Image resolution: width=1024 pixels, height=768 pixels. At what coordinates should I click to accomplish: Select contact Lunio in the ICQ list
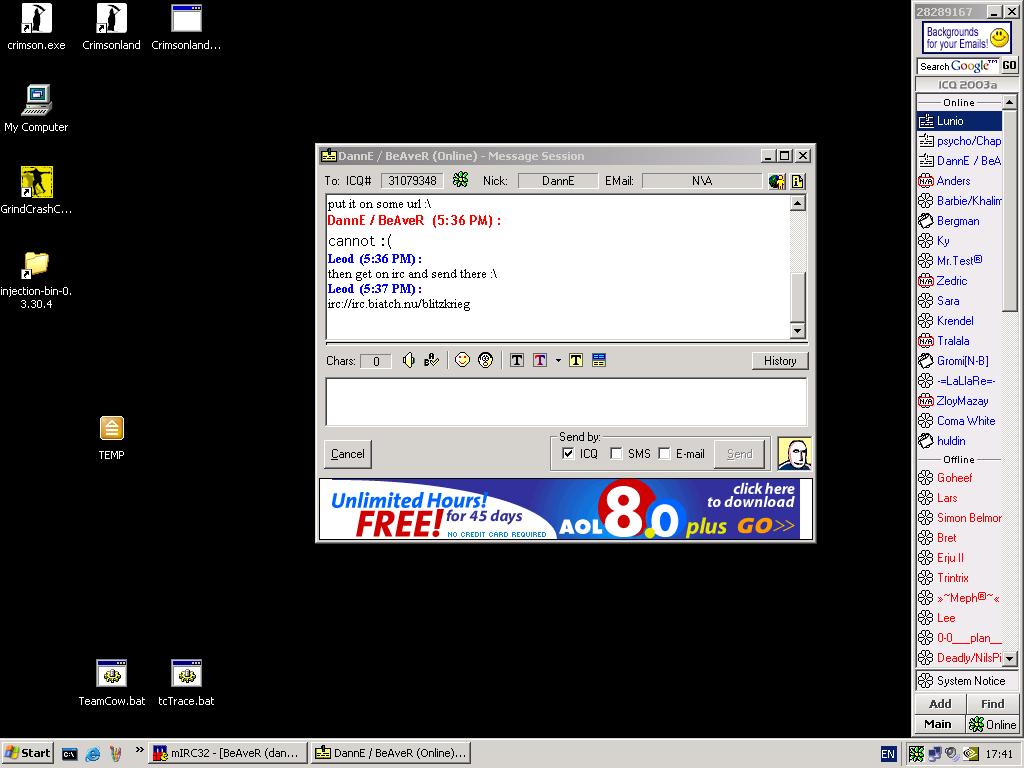click(959, 121)
